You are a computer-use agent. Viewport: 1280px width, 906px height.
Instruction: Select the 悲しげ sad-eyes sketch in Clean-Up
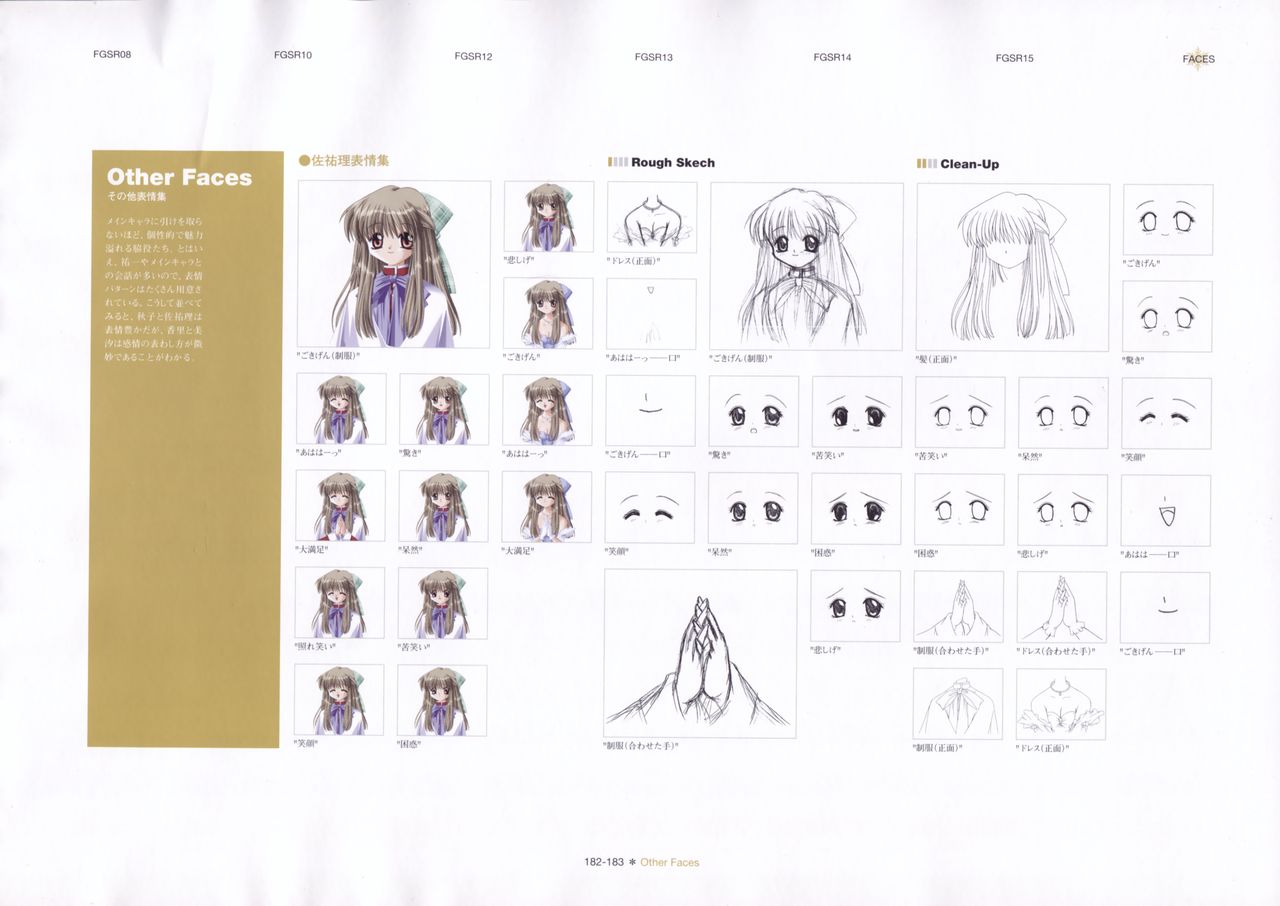tap(1062, 508)
